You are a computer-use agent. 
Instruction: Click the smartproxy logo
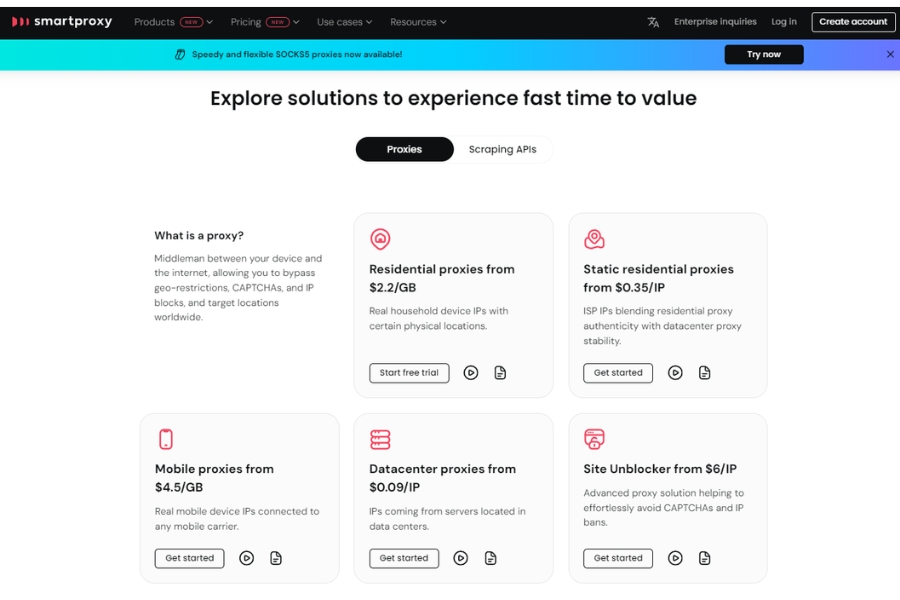(x=62, y=22)
